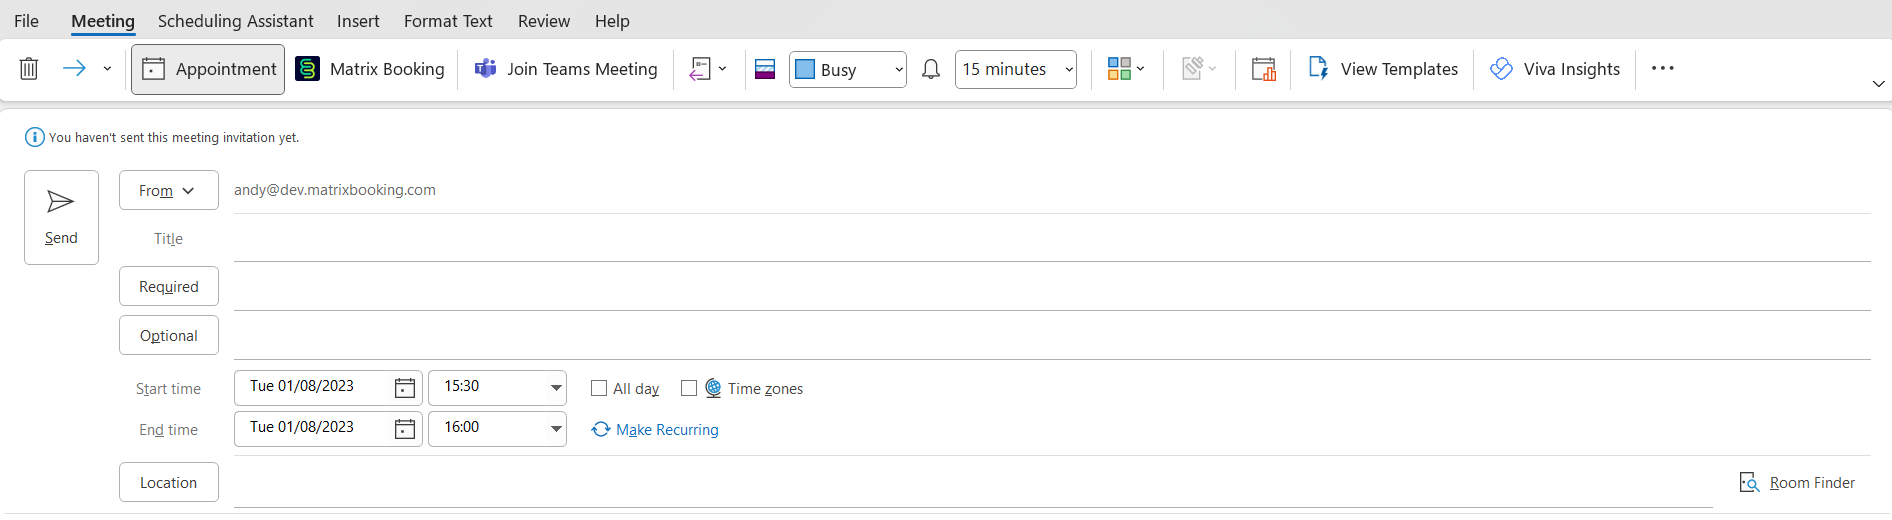Click the reminder bell icon

pos(931,69)
